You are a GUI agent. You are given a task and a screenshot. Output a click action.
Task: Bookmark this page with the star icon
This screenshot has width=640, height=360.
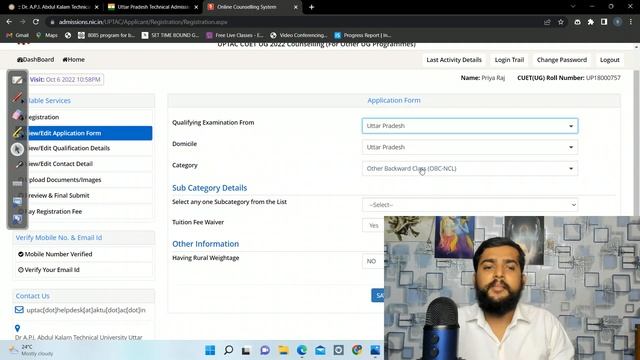tap(561, 22)
